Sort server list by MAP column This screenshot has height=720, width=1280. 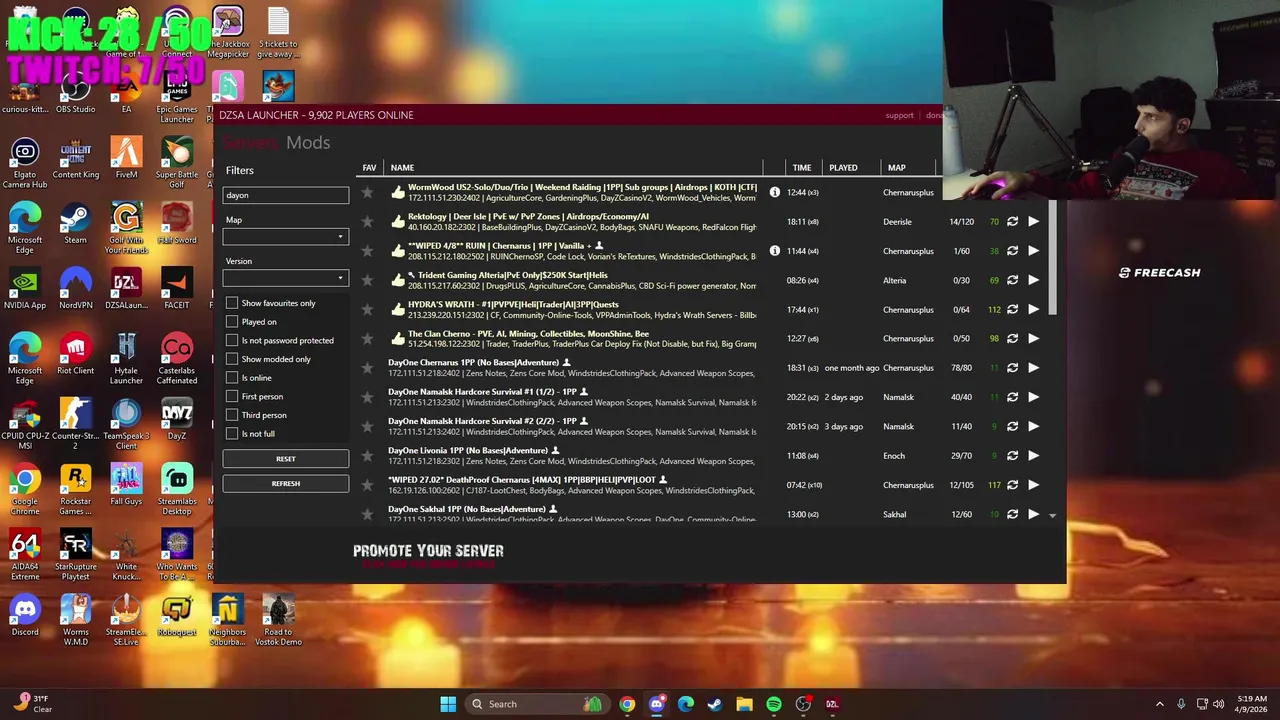coord(897,168)
